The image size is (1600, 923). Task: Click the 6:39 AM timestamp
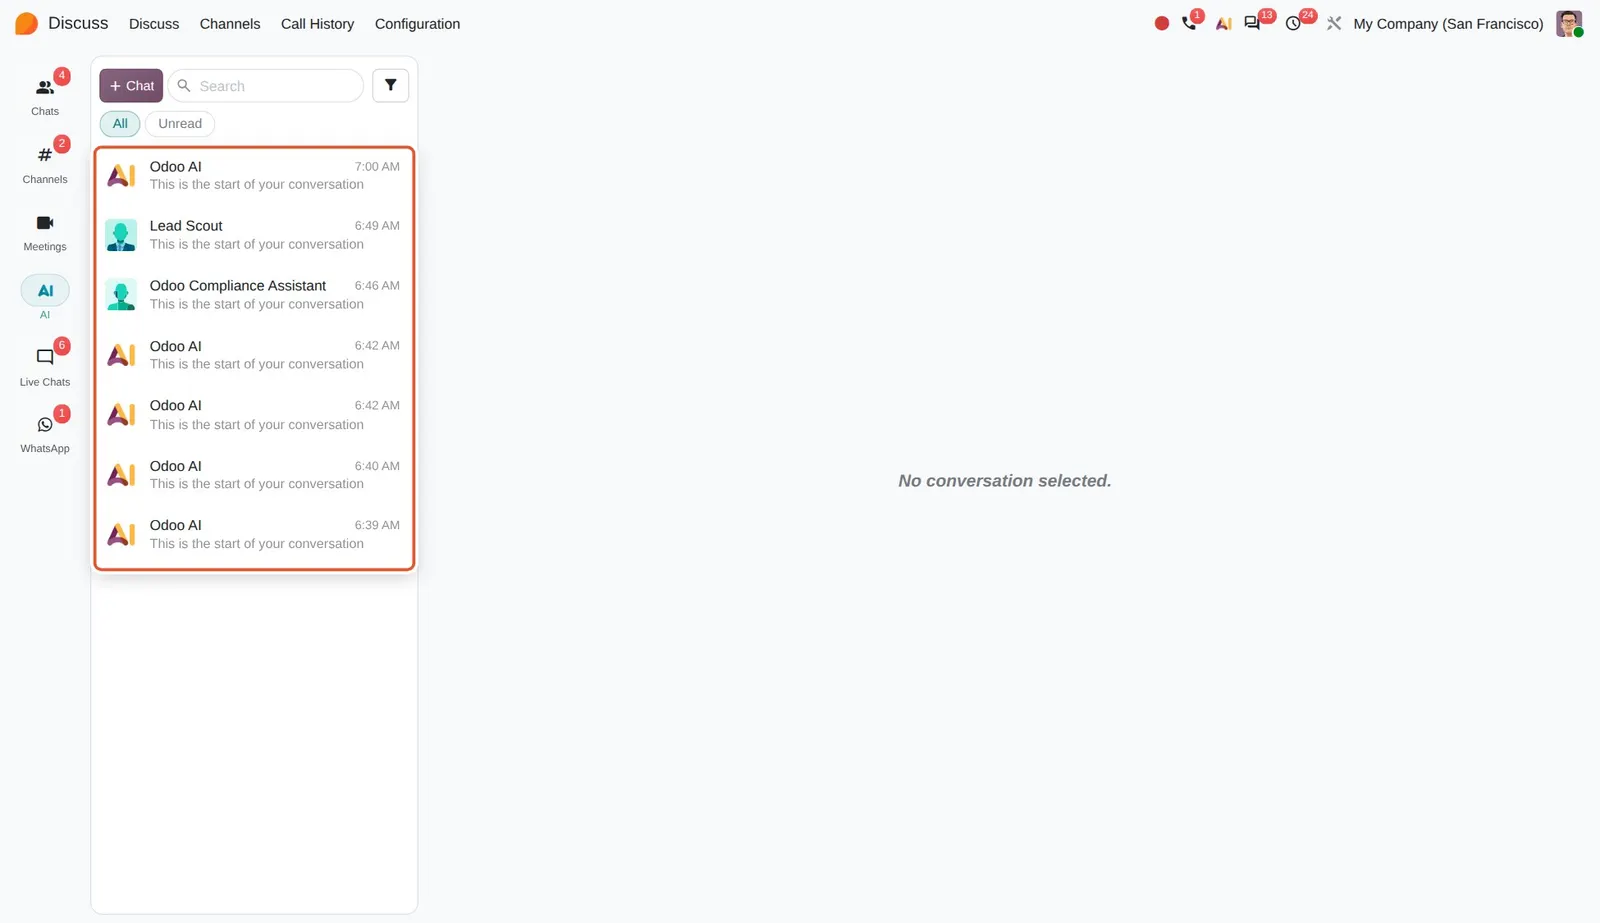[x=377, y=525]
